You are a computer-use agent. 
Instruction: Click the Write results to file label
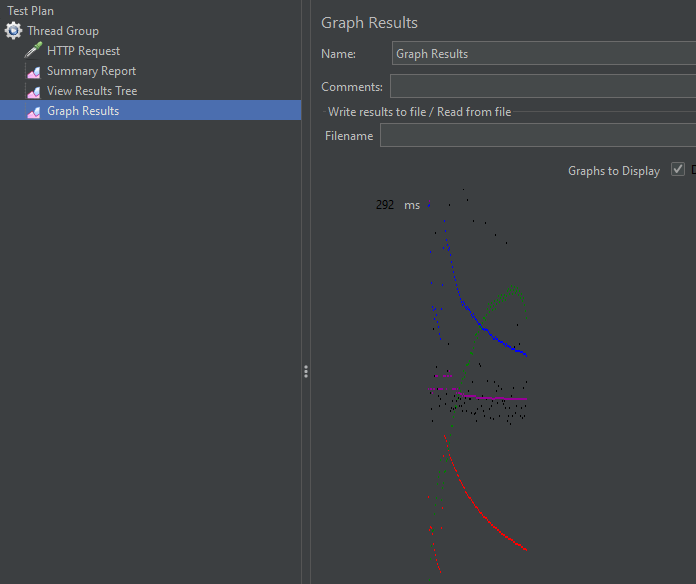(x=419, y=112)
